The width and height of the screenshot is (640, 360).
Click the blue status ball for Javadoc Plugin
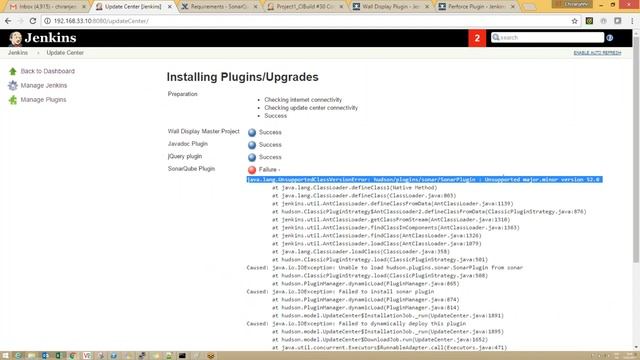point(252,145)
